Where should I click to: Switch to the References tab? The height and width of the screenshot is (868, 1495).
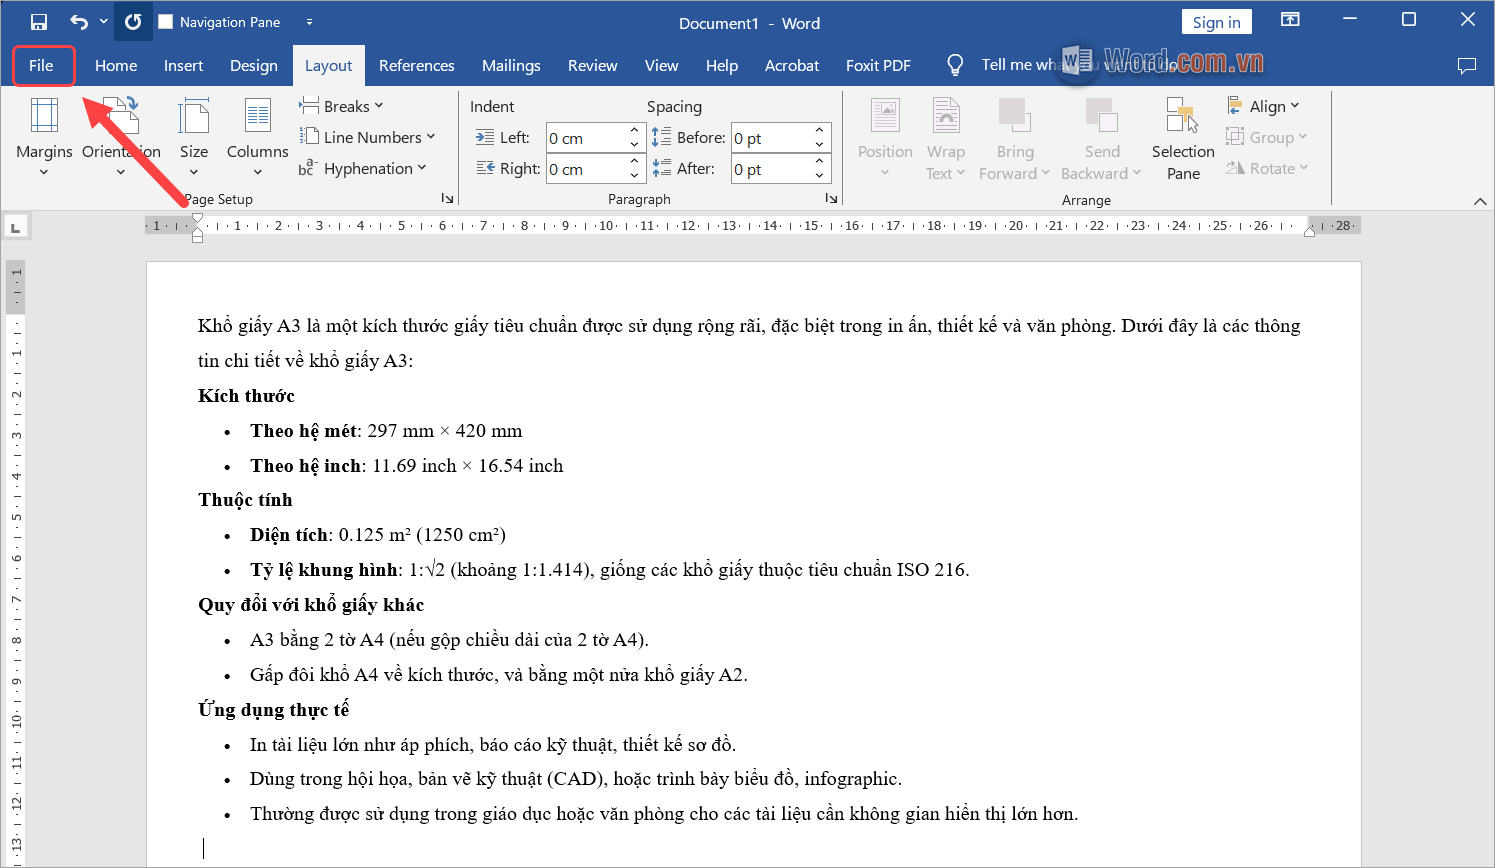tap(416, 65)
